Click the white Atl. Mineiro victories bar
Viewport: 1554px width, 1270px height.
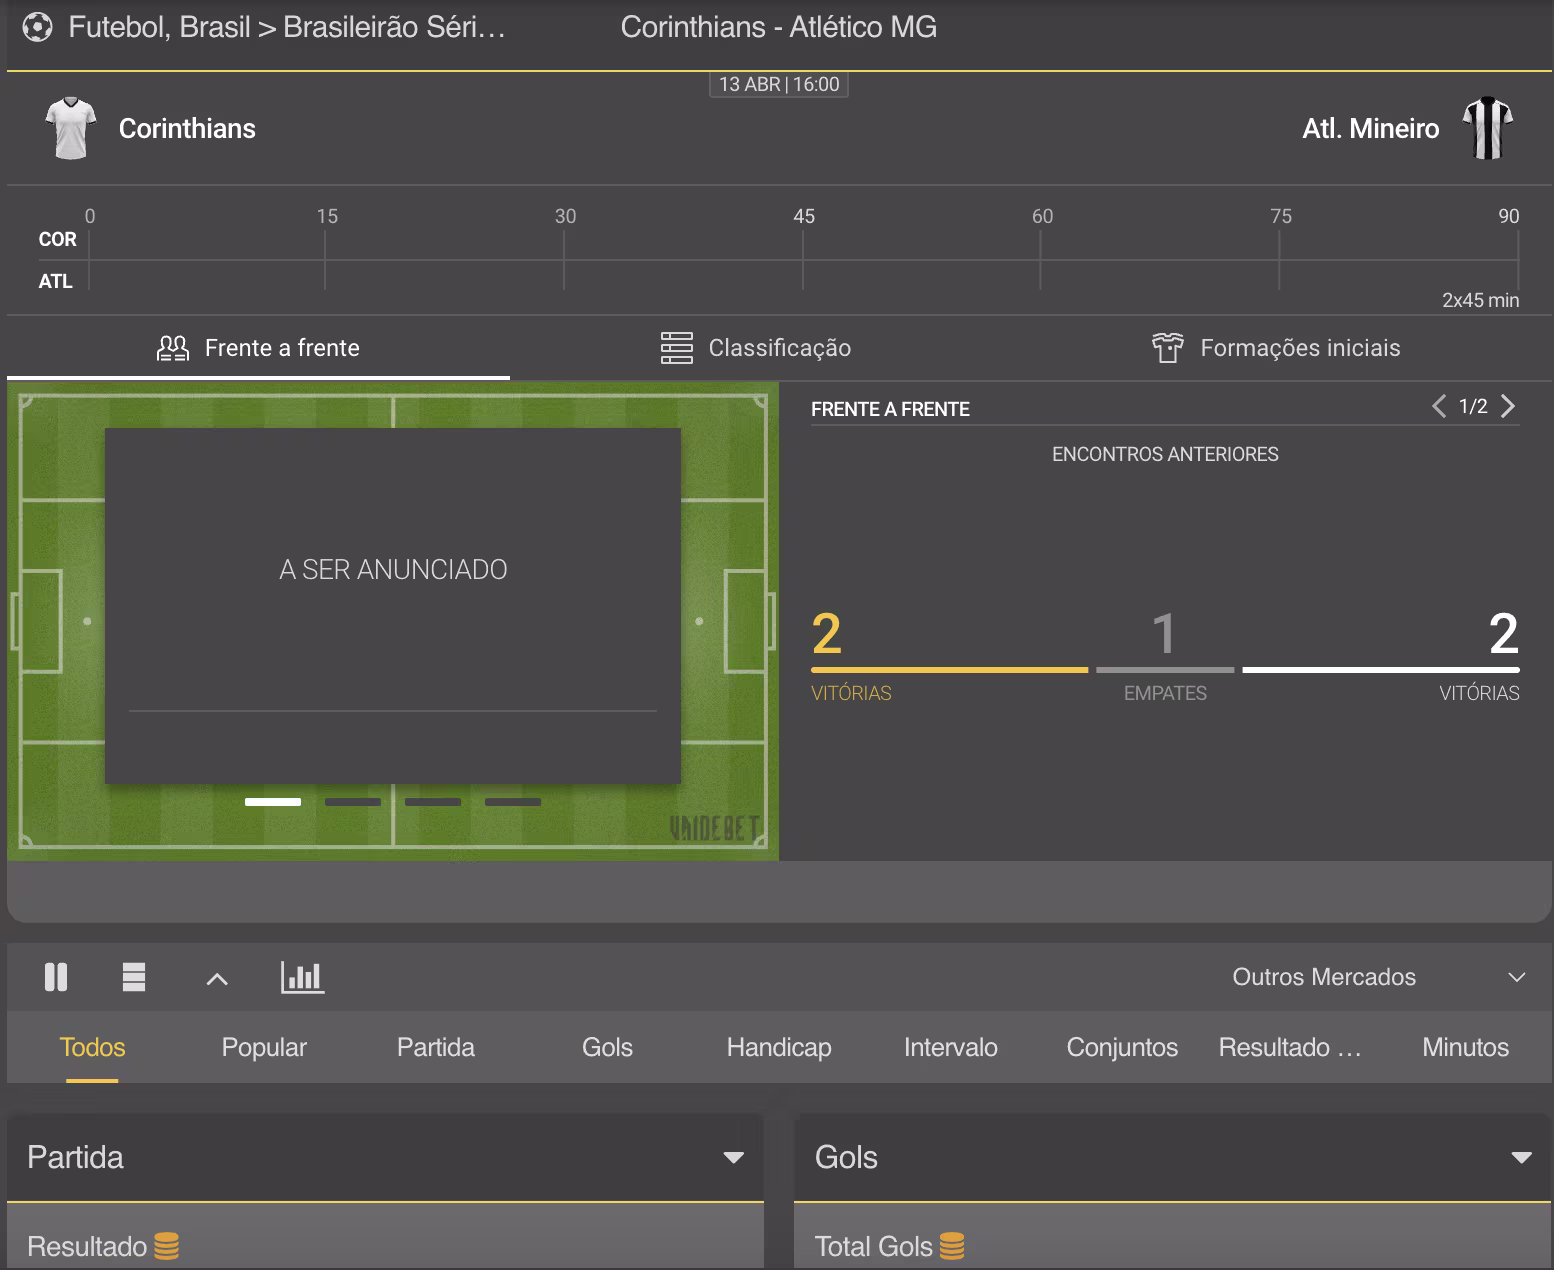(x=1381, y=670)
